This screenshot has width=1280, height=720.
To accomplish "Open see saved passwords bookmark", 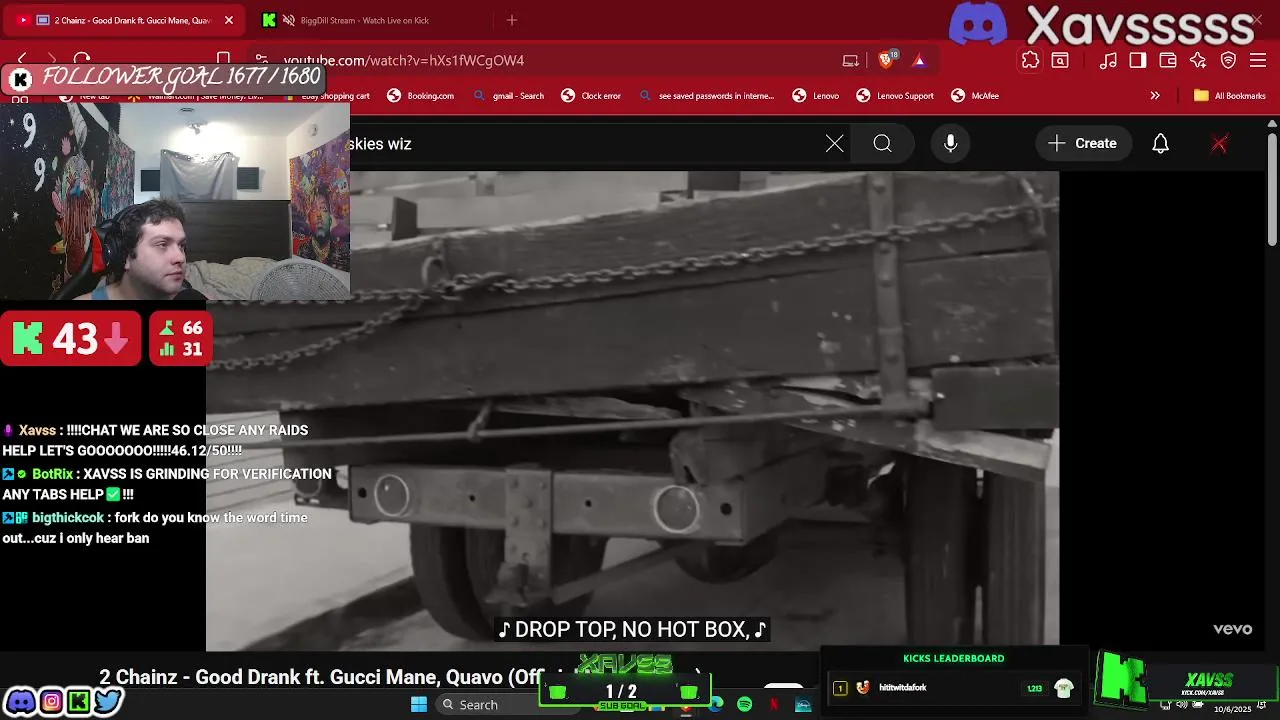I will [707, 96].
